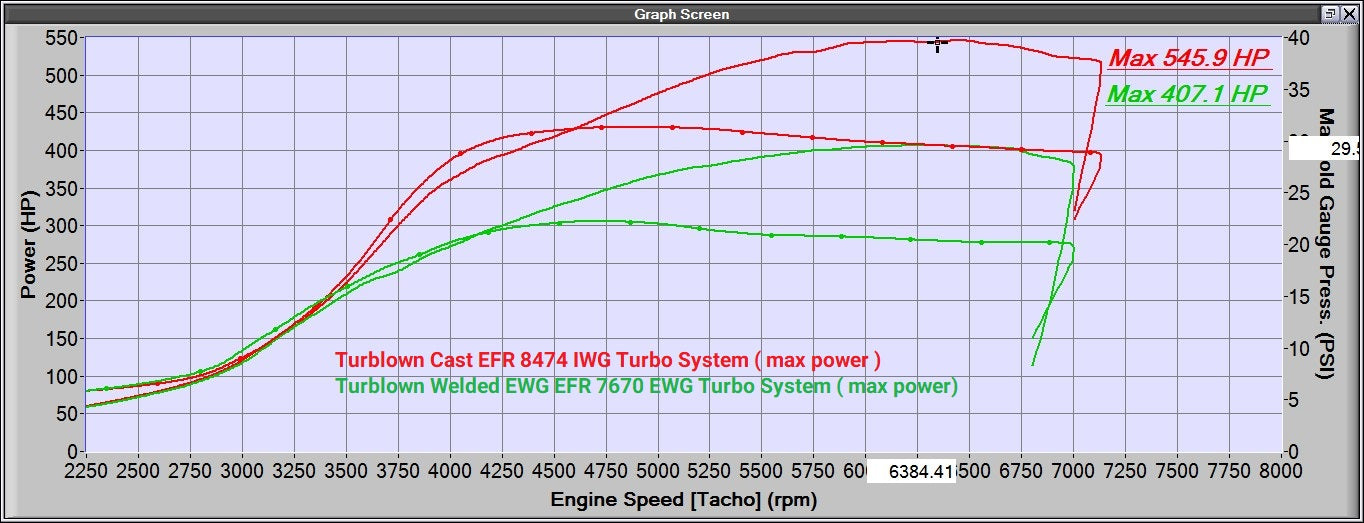Click the 5000 label on the rpm axis
Viewport: 1364px width, 523px height.
tap(657, 471)
